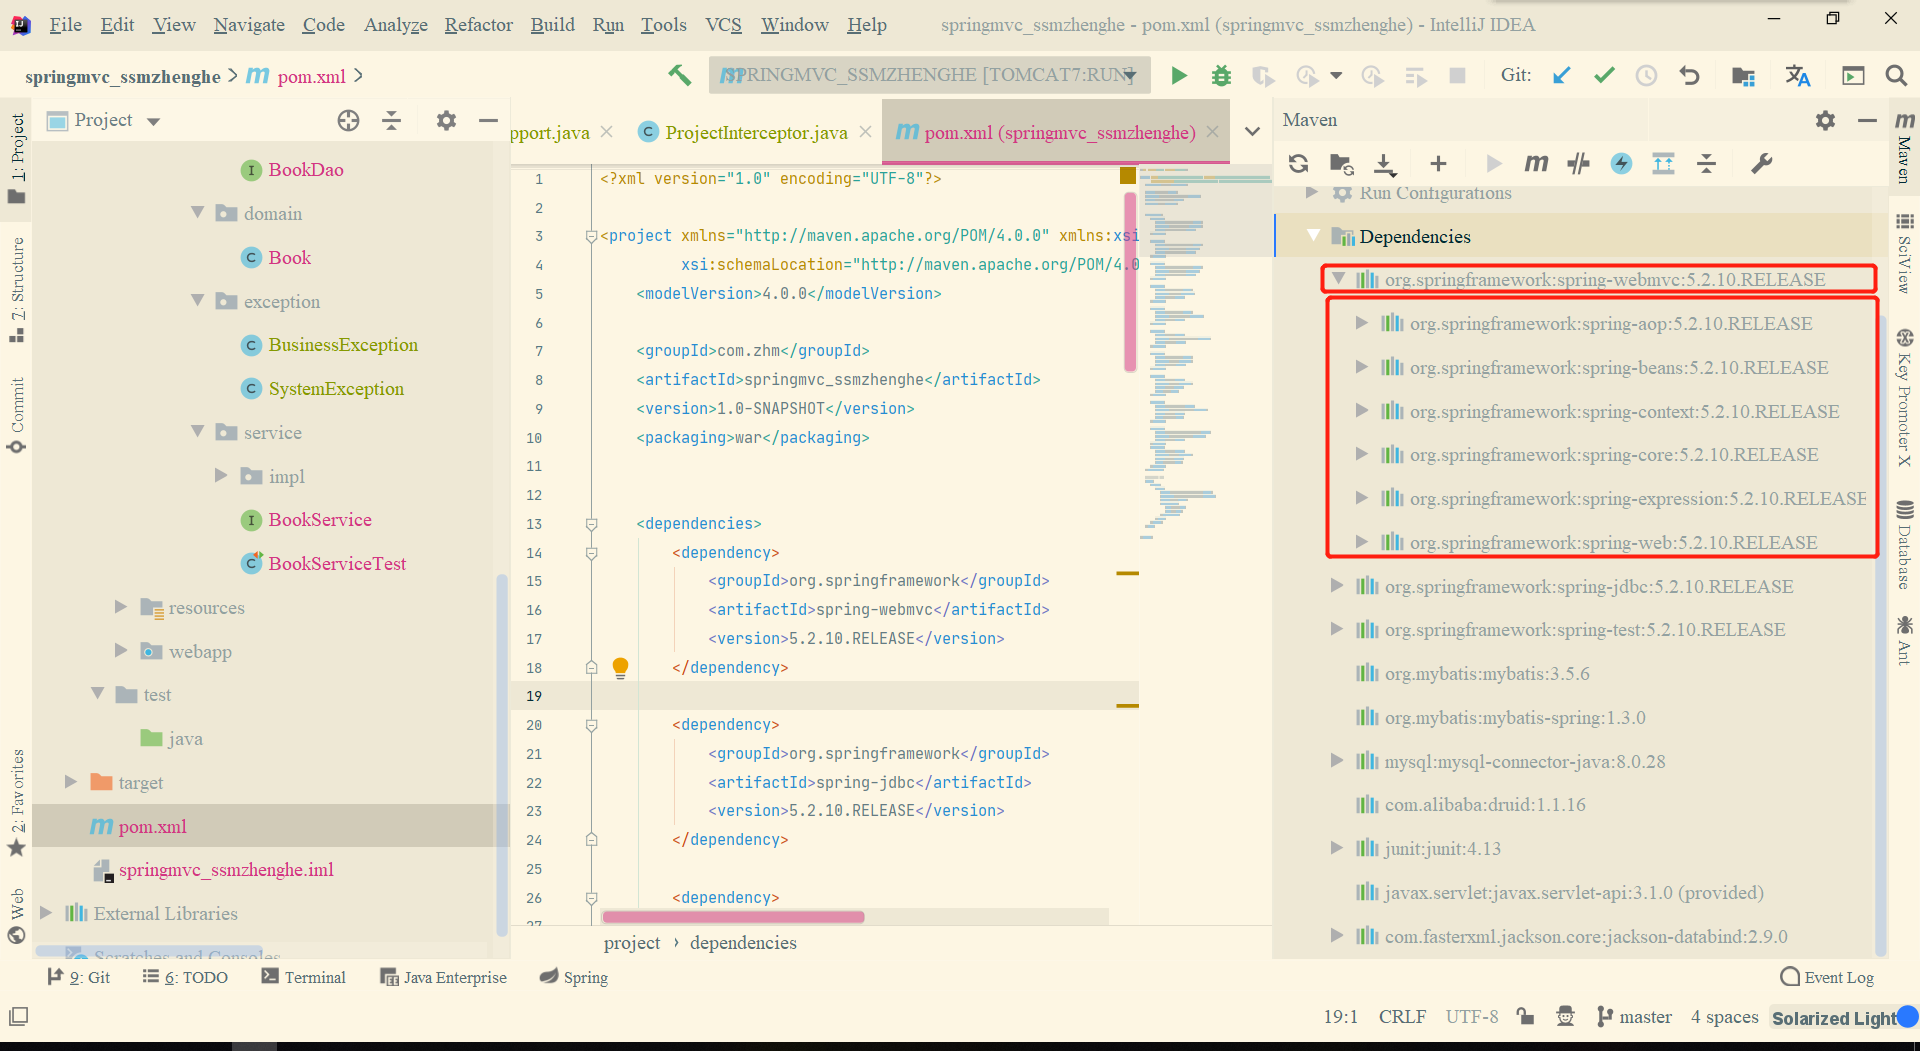Open the run configuration dropdown

pos(930,76)
